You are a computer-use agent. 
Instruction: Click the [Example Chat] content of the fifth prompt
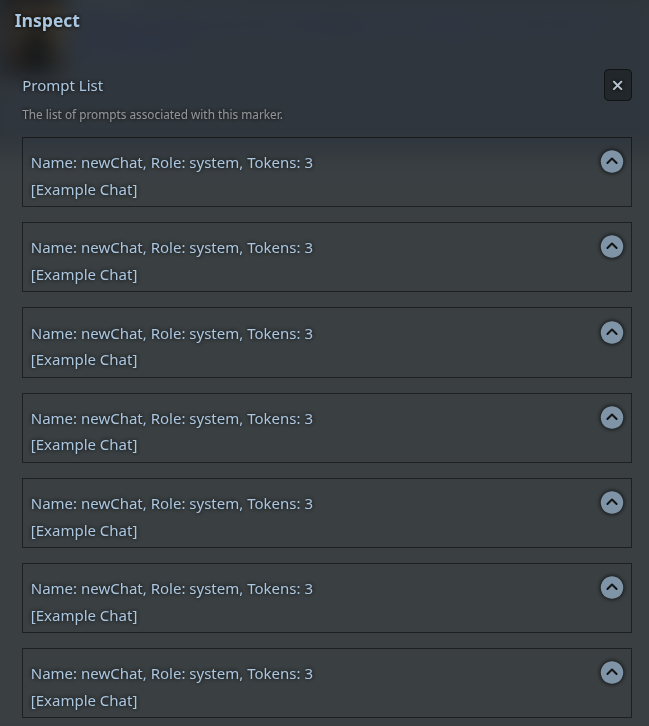tap(84, 531)
